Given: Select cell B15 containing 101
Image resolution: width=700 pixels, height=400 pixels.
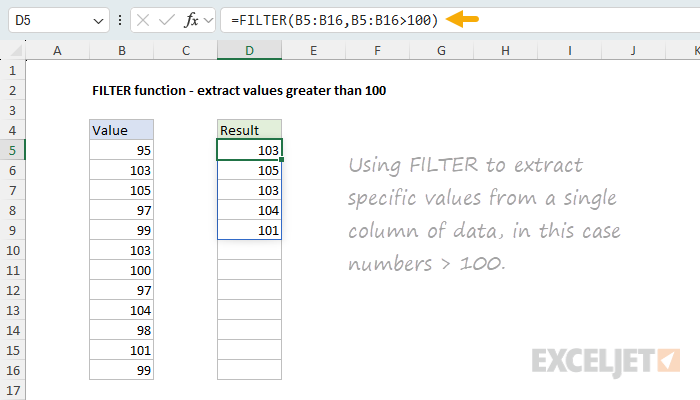Looking at the screenshot, I should click(x=121, y=350).
